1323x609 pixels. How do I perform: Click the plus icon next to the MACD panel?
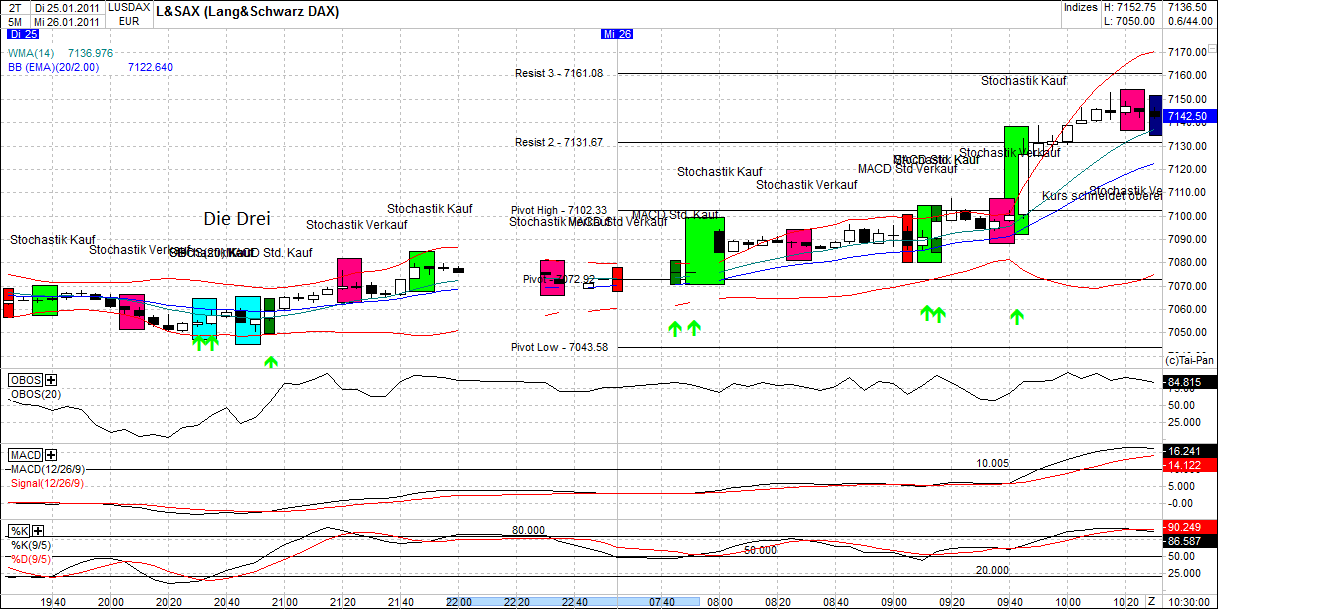click(49, 454)
